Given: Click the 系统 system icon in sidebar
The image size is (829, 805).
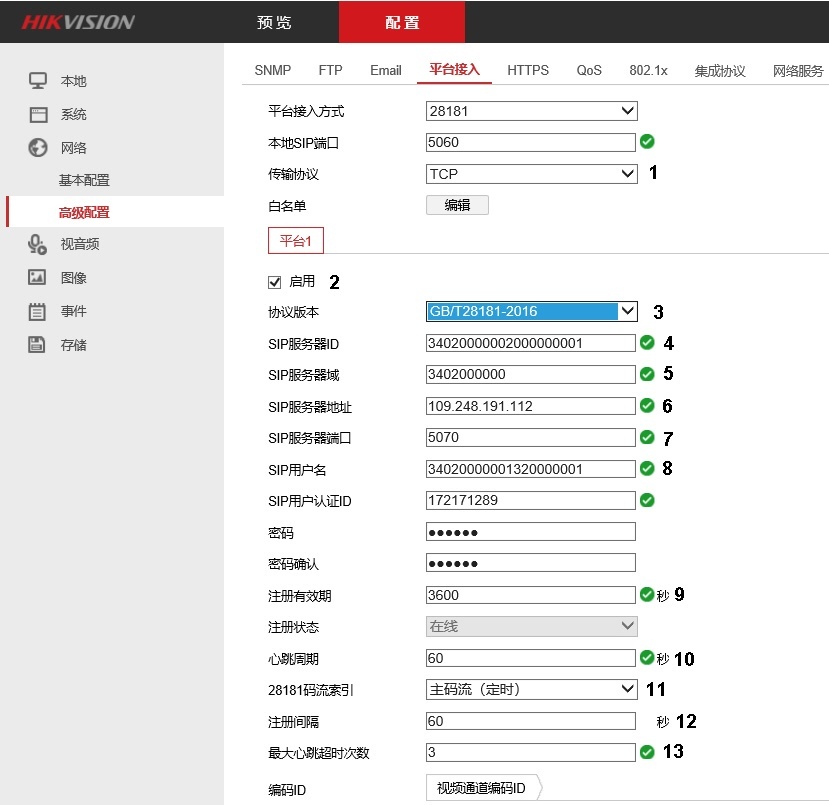Looking at the screenshot, I should click(x=37, y=115).
